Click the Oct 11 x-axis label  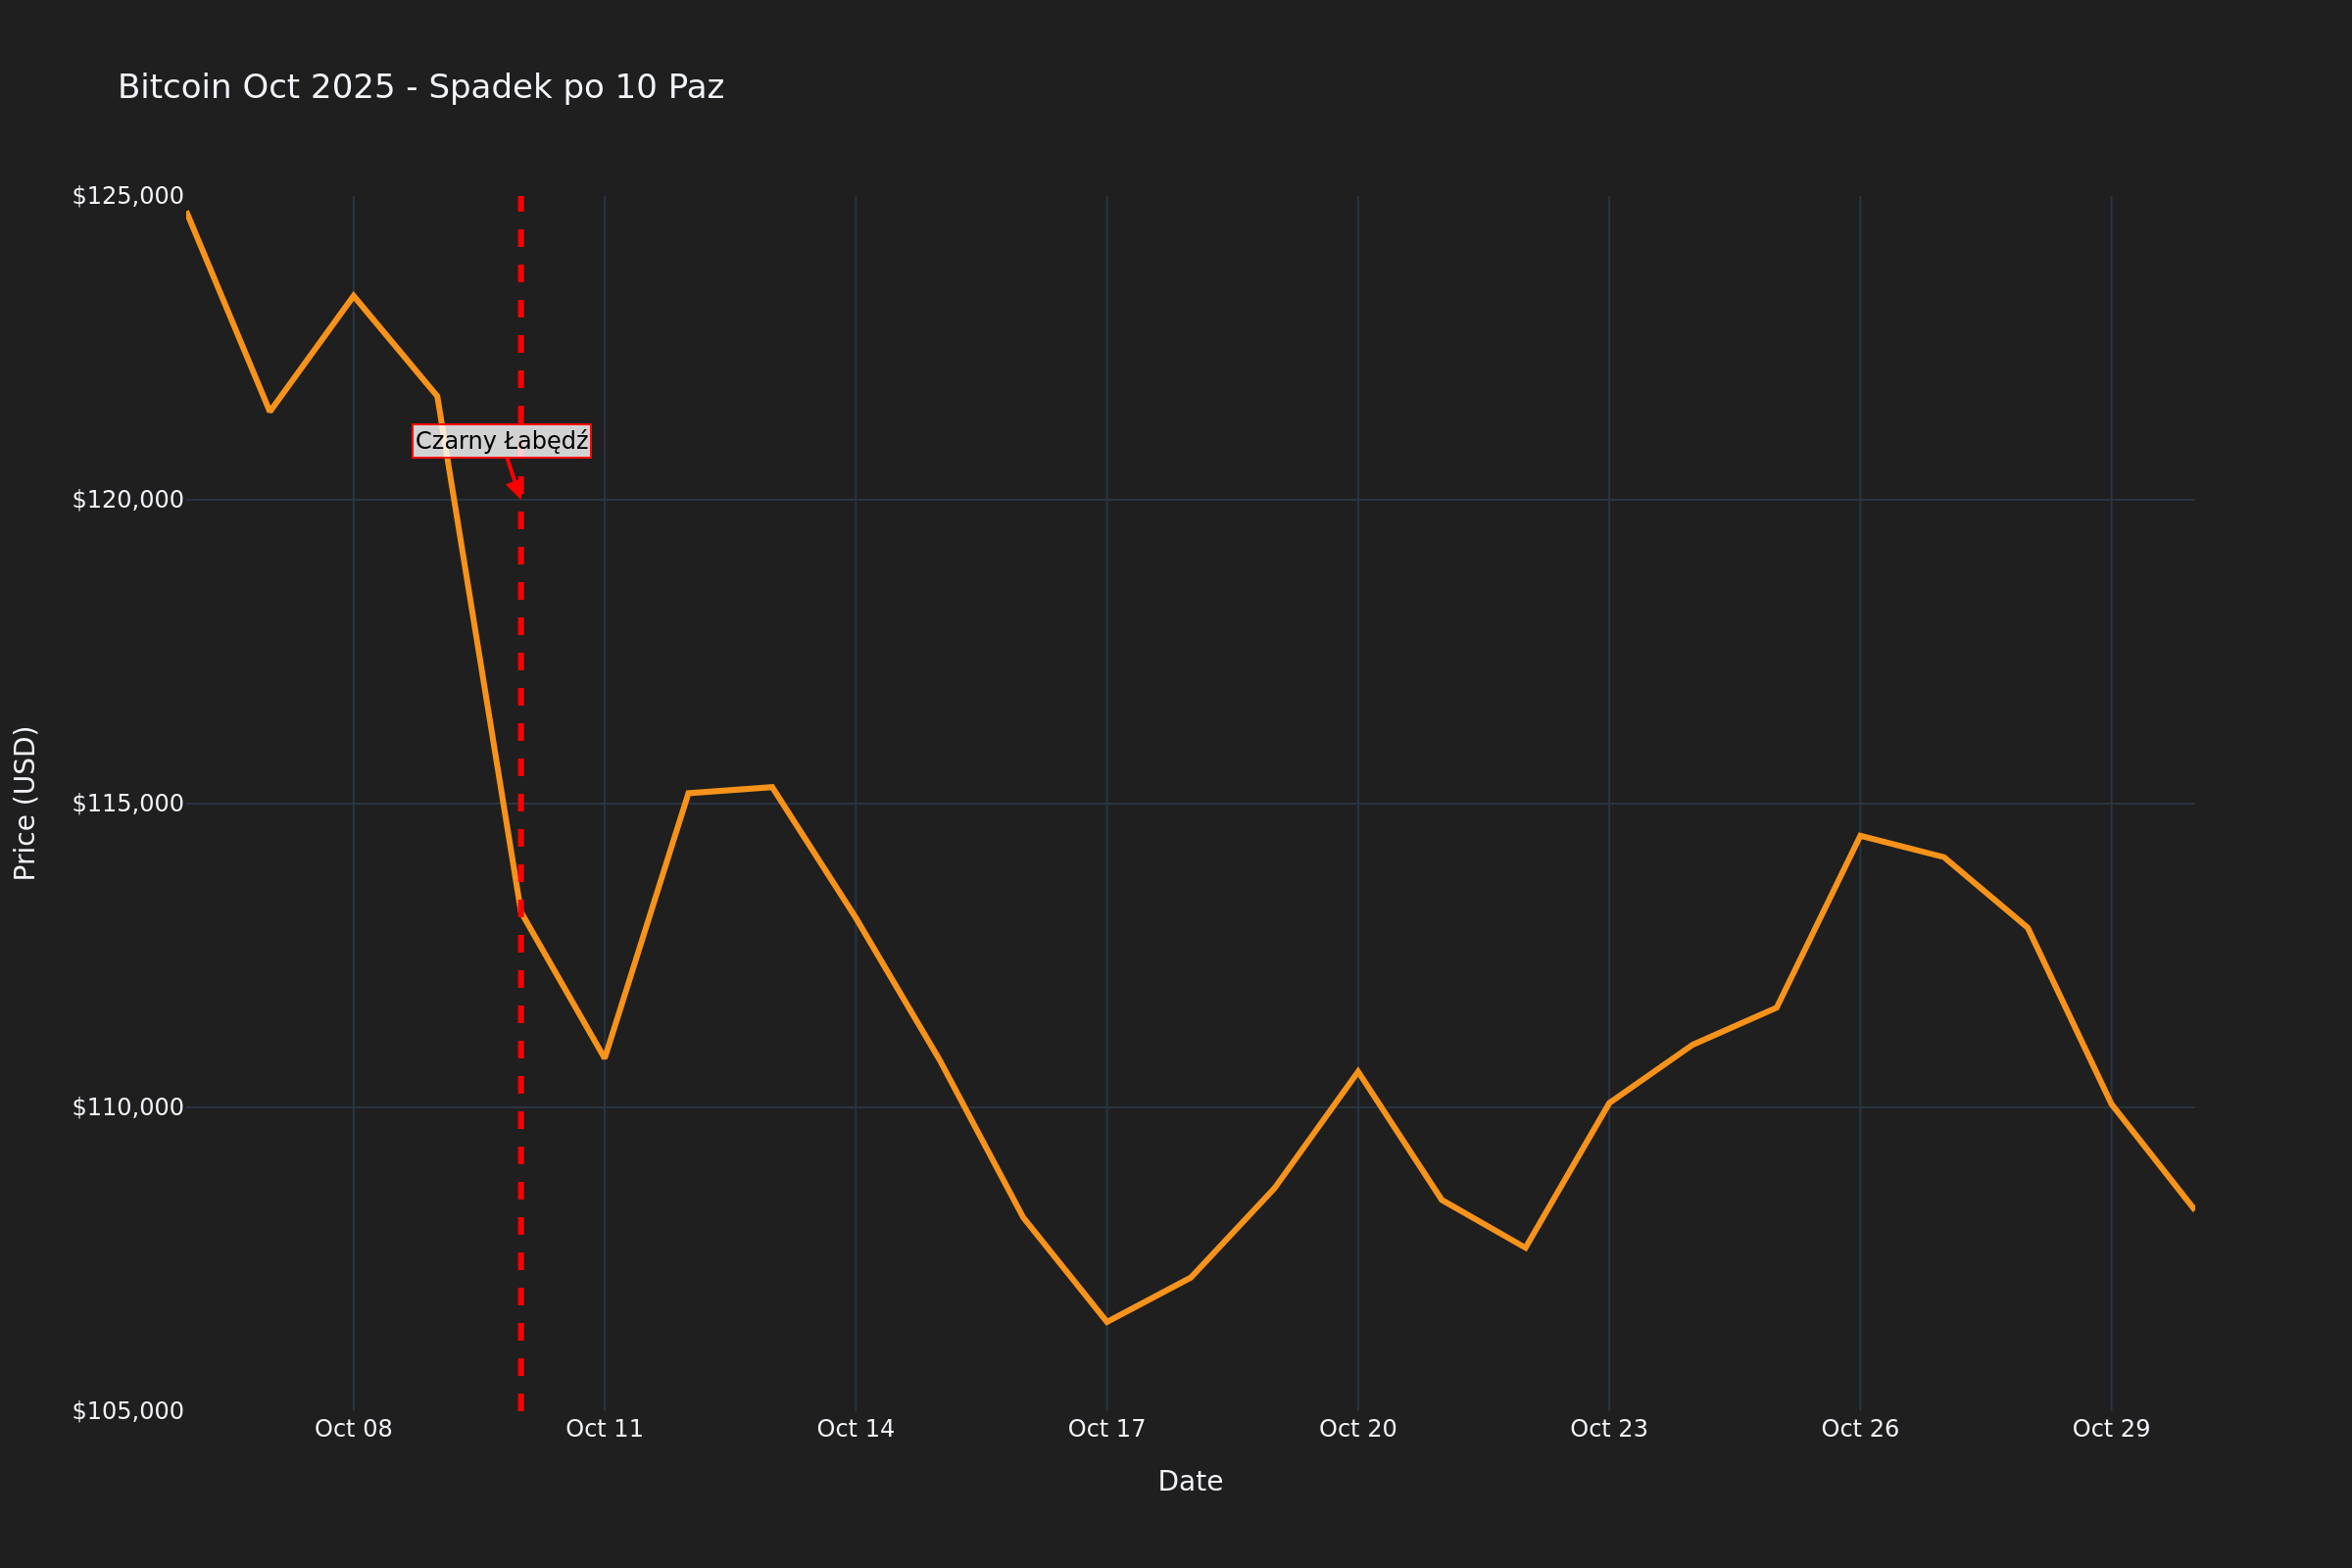click(604, 1429)
